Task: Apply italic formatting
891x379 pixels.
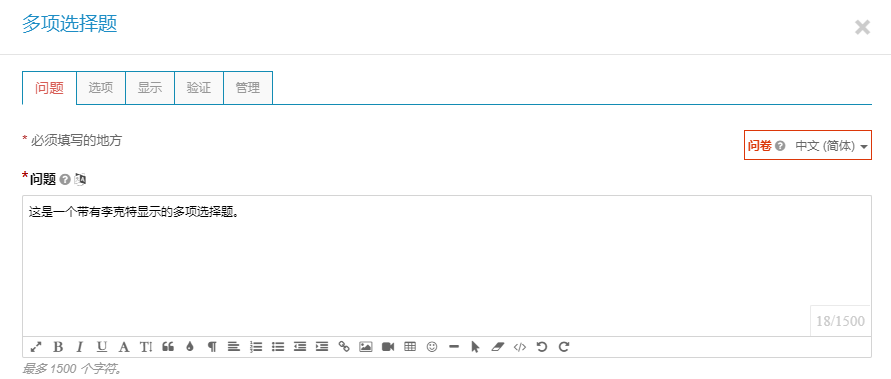Action: (x=80, y=347)
